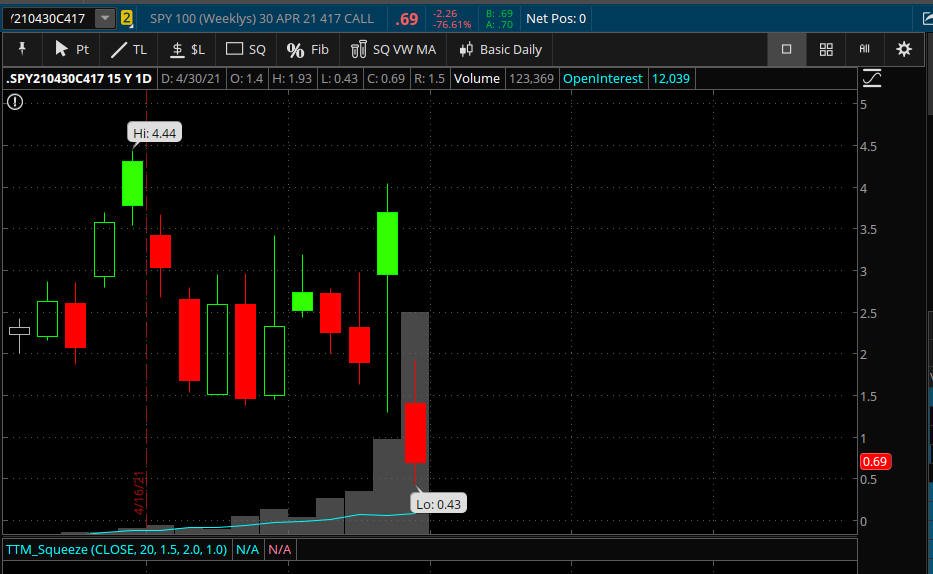Viewport: 933px width, 574px height.
Task: Click the symbol entry field
Action: pos(50,18)
